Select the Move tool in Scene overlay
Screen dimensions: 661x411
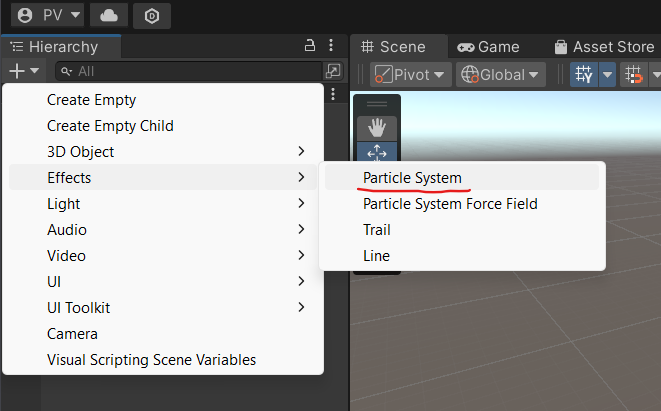[377, 152]
